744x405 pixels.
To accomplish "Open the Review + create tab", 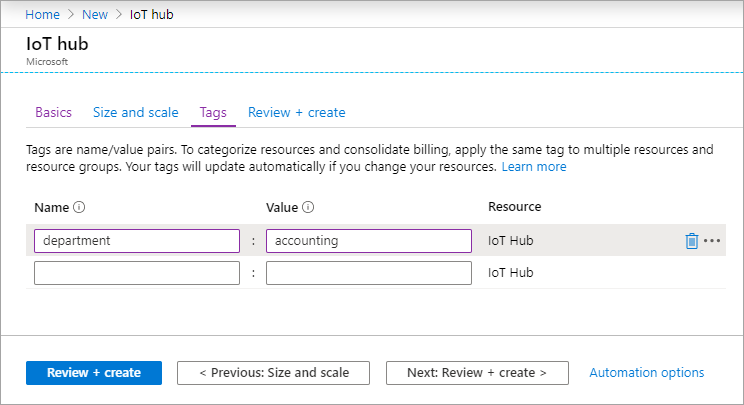I will (297, 113).
